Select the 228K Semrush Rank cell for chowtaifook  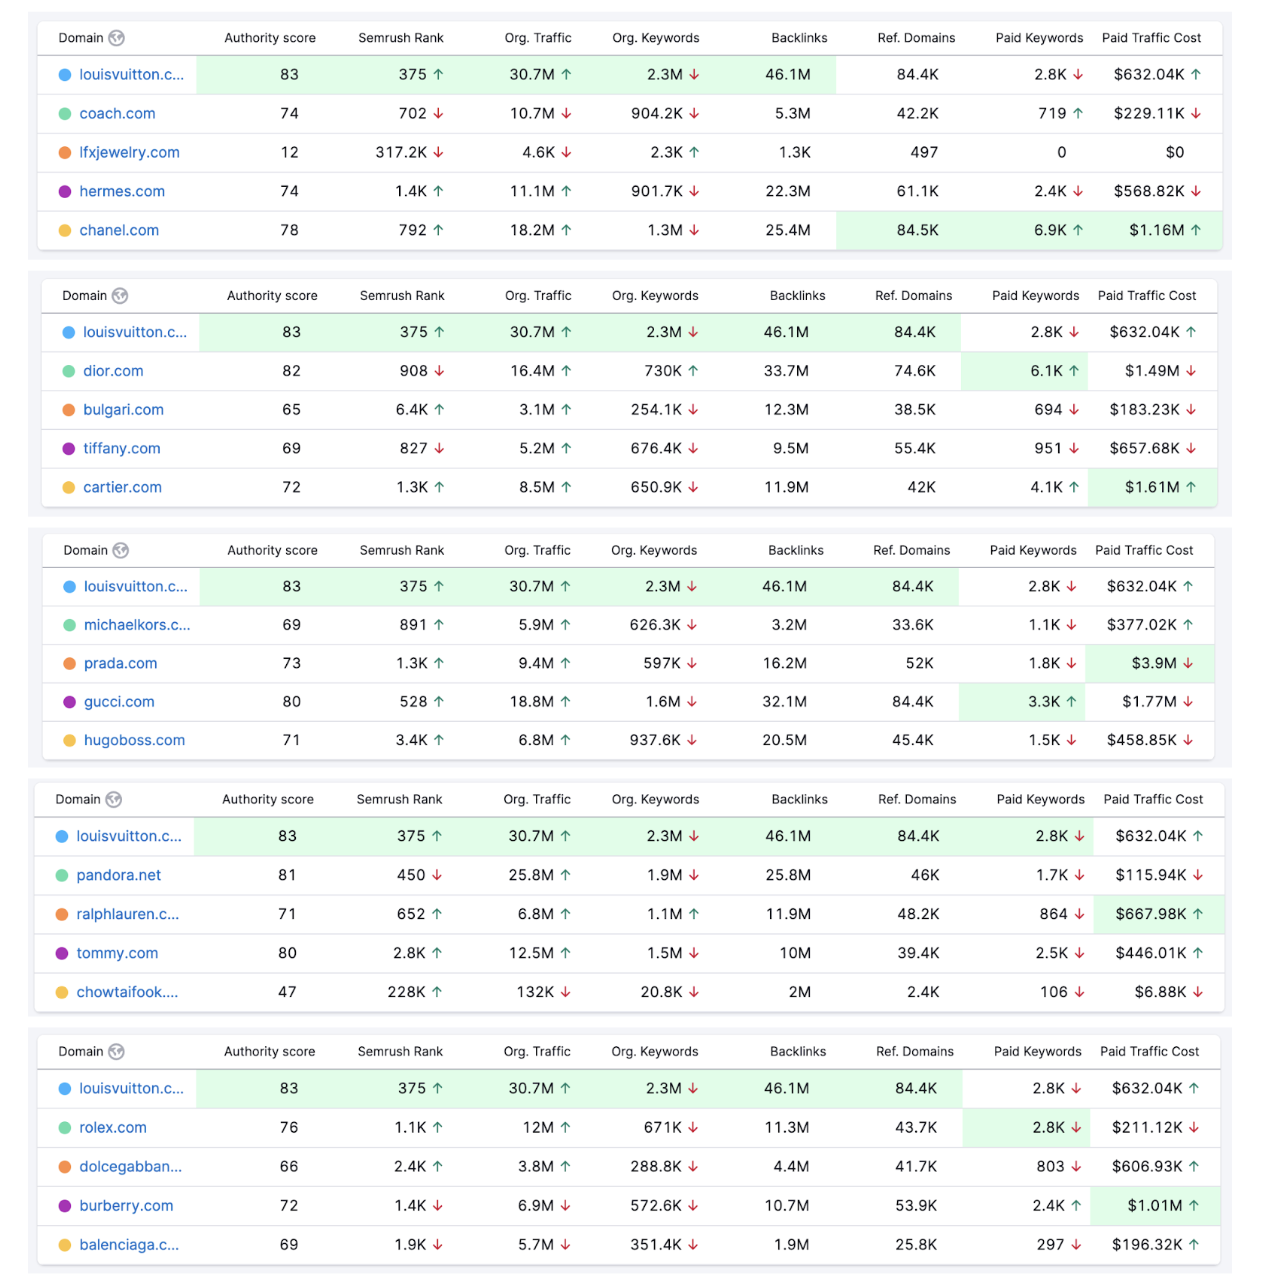pos(415,993)
